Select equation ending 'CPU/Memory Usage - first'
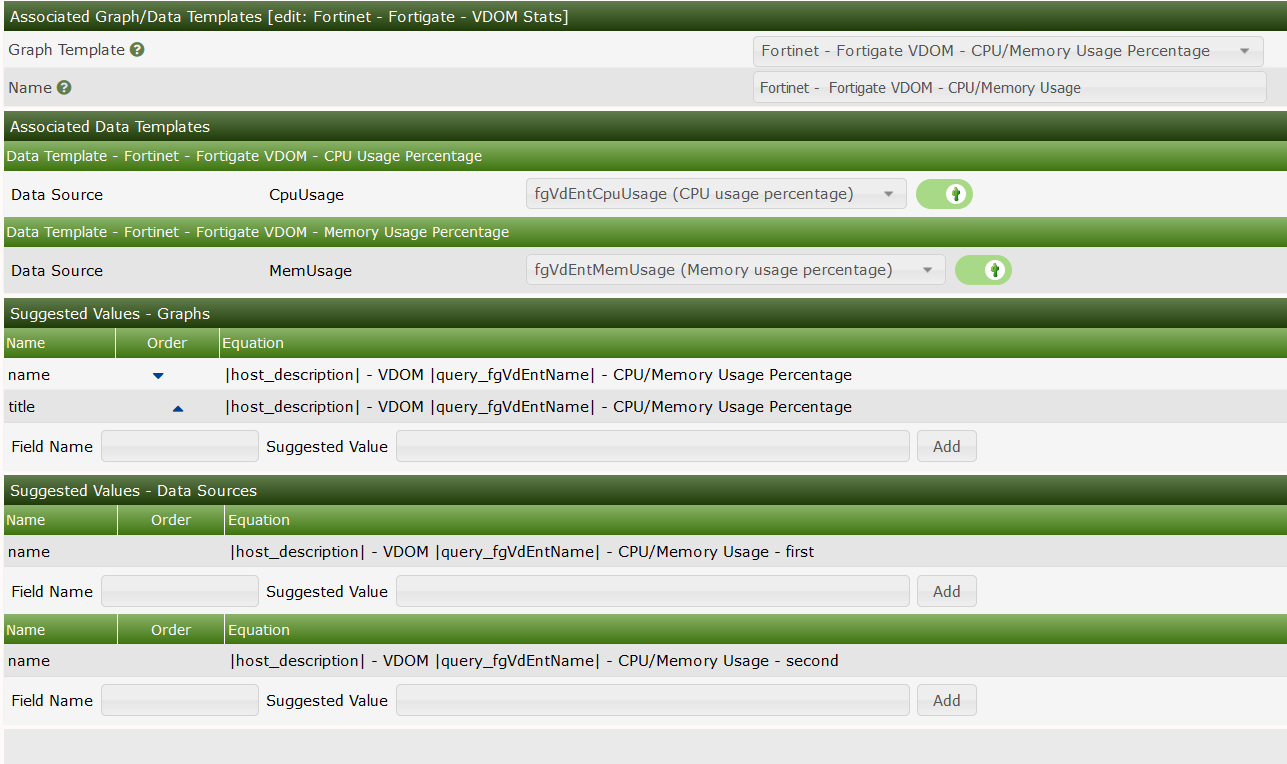 pyautogui.click(x=523, y=552)
